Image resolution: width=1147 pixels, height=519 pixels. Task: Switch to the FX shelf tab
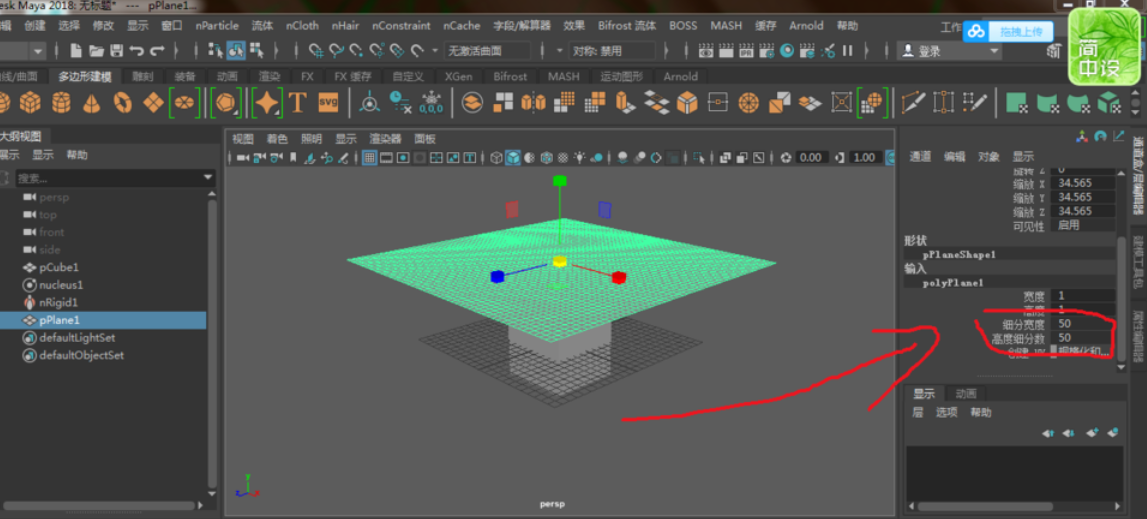[307, 77]
